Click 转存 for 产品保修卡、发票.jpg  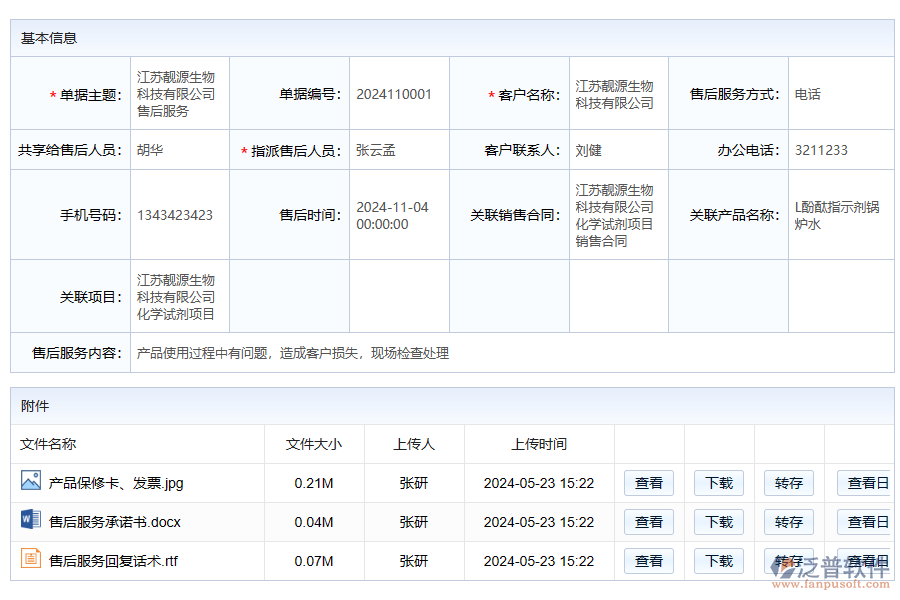point(788,483)
